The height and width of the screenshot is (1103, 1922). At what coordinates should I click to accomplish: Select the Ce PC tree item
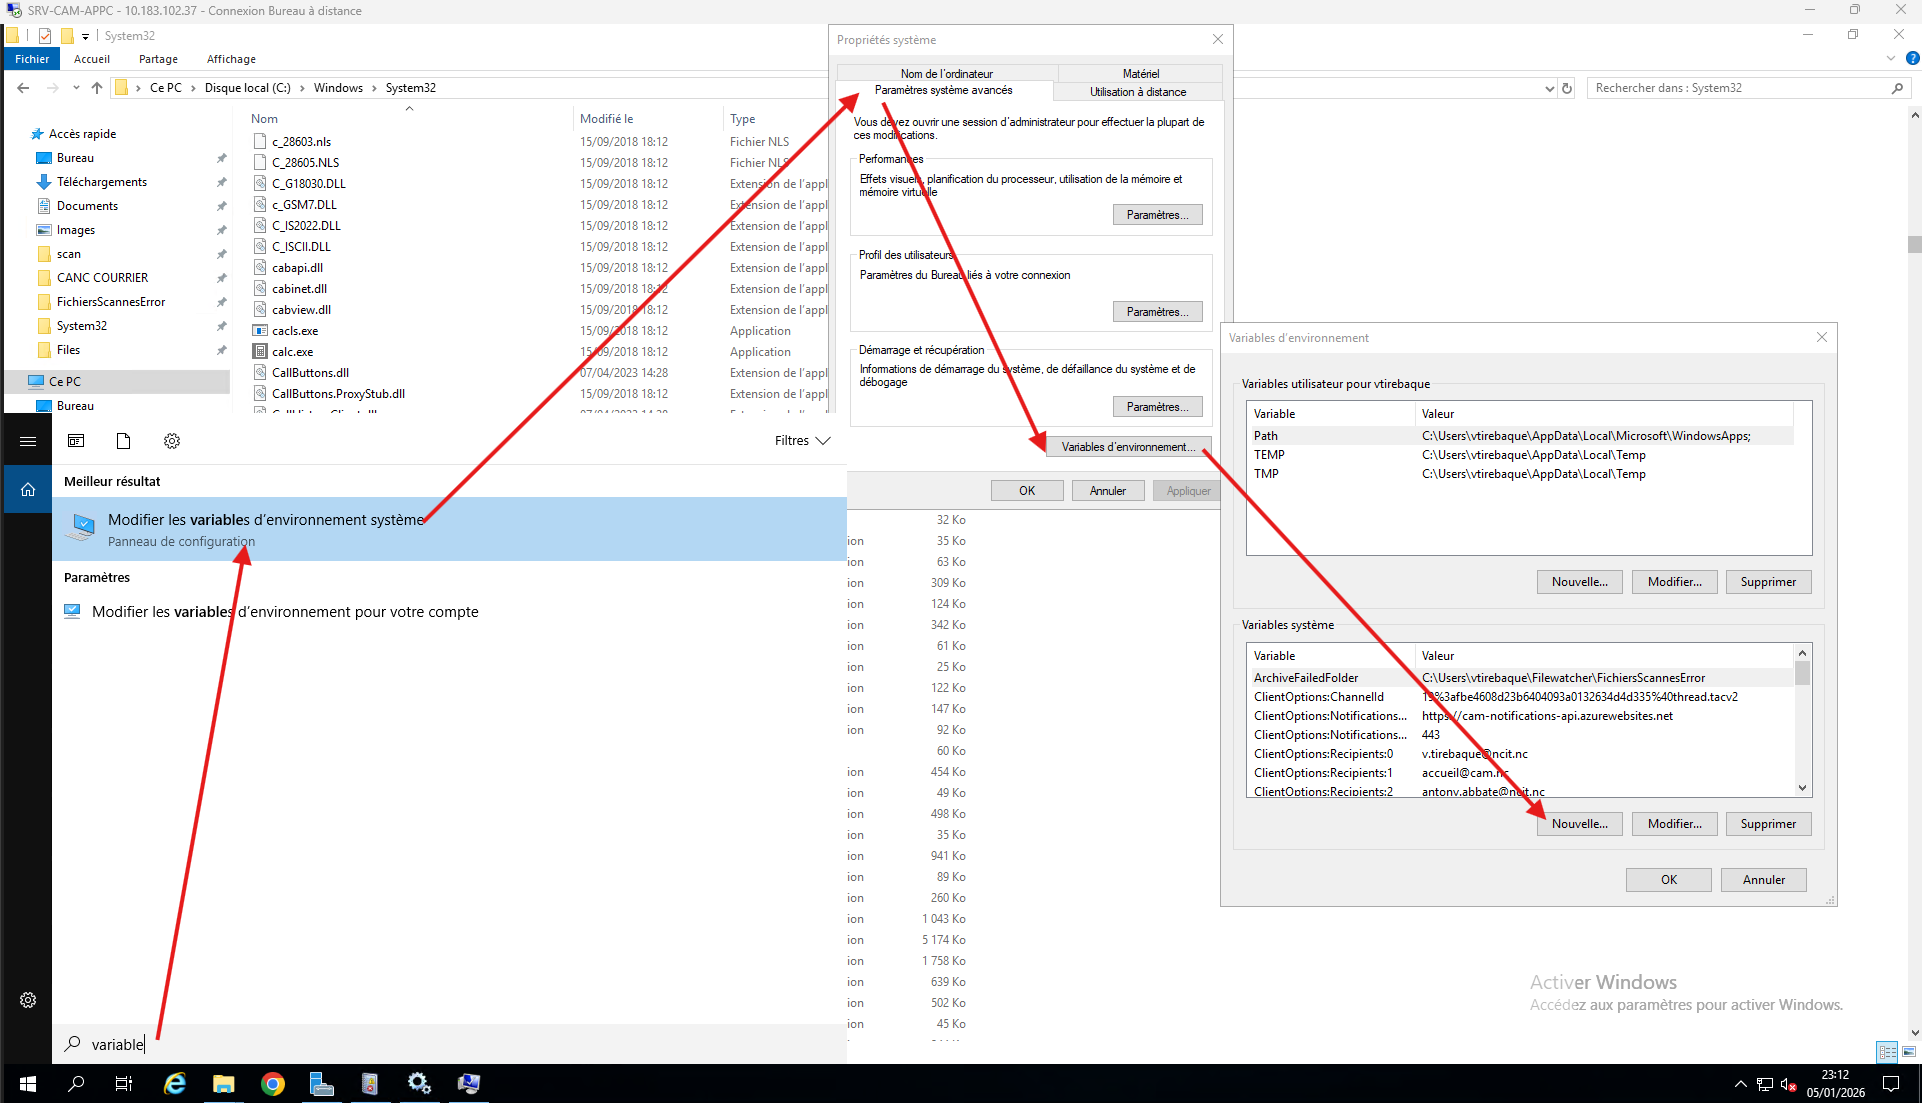coord(65,381)
